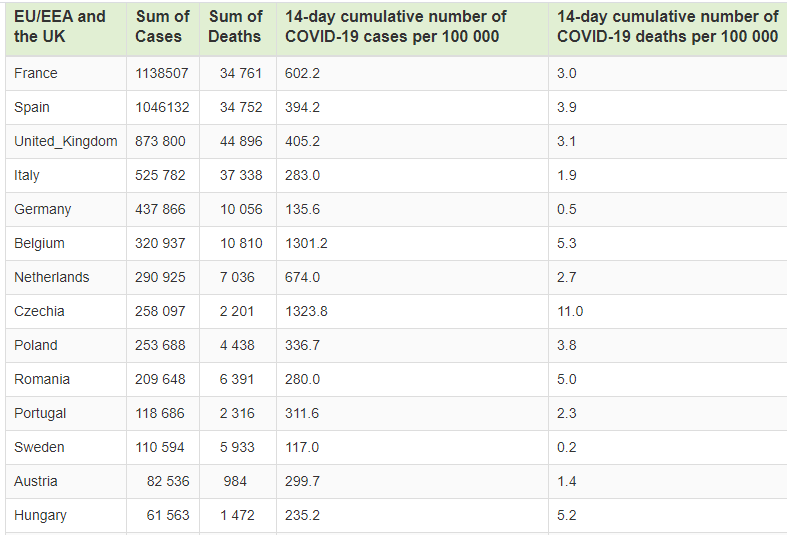Select the France country cell
The image size is (787, 535).
pyautogui.click(x=66, y=73)
